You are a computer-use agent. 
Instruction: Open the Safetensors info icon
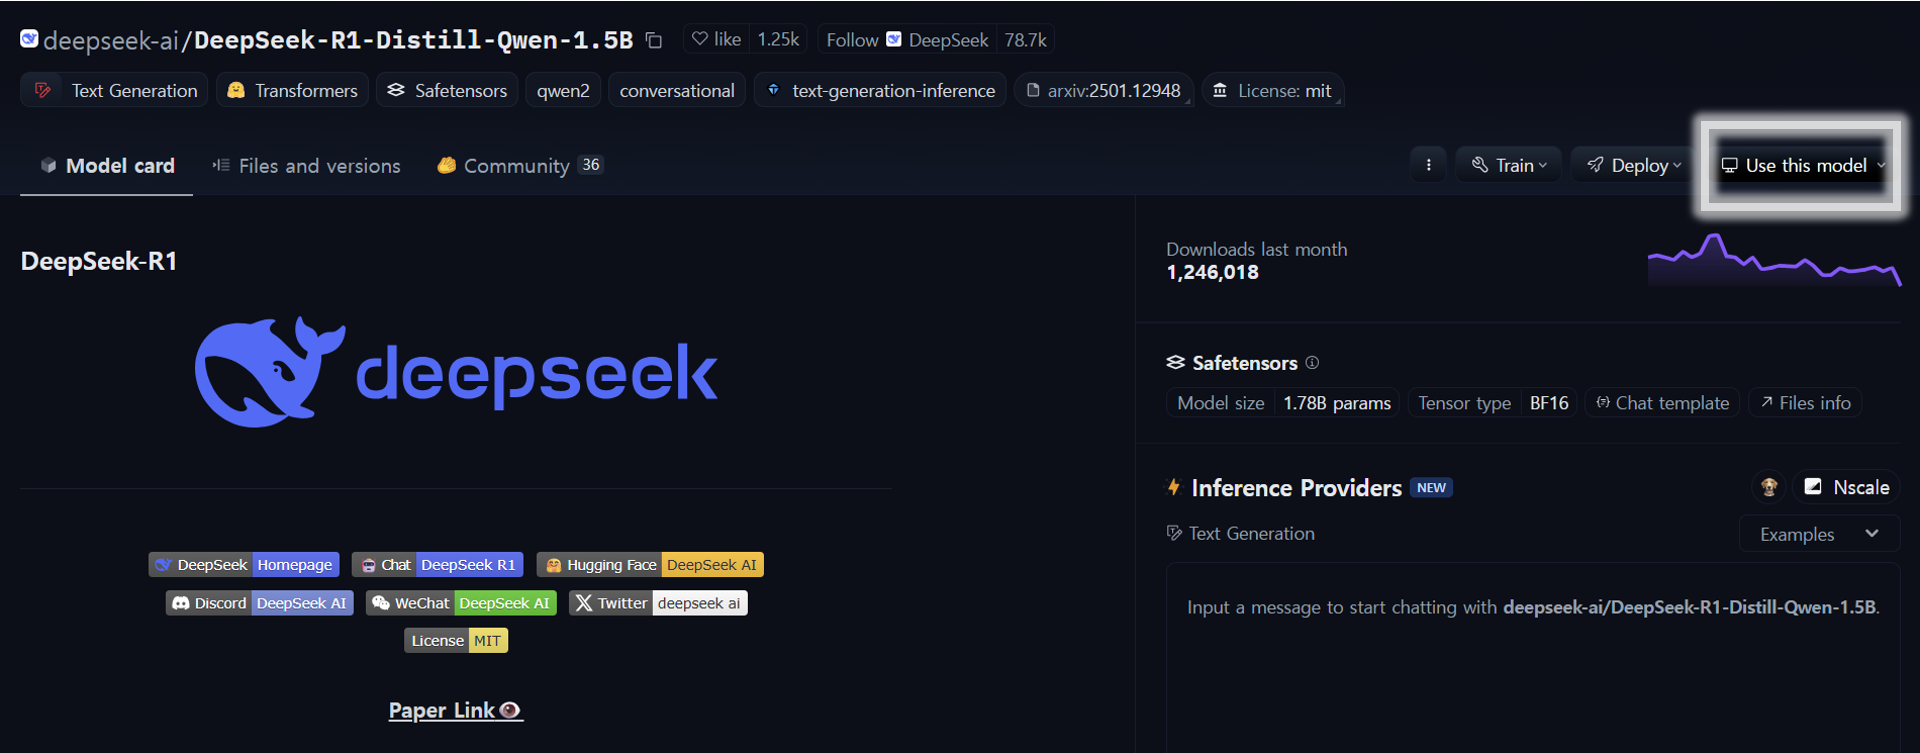pyautogui.click(x=1312, y=362)
